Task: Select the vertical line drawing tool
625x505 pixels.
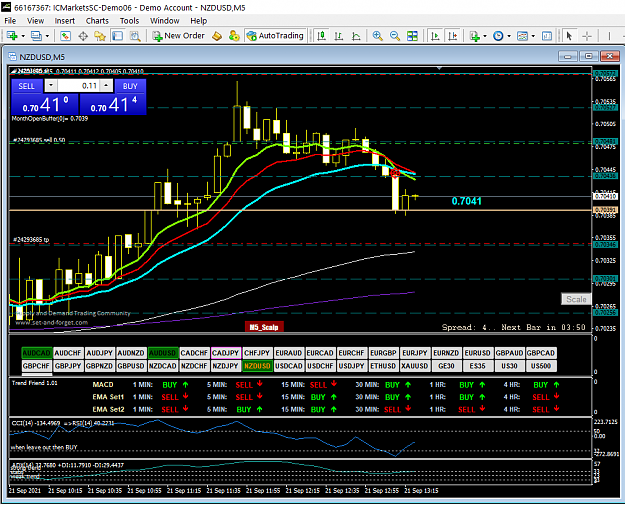Action: [x=609, y=36]
